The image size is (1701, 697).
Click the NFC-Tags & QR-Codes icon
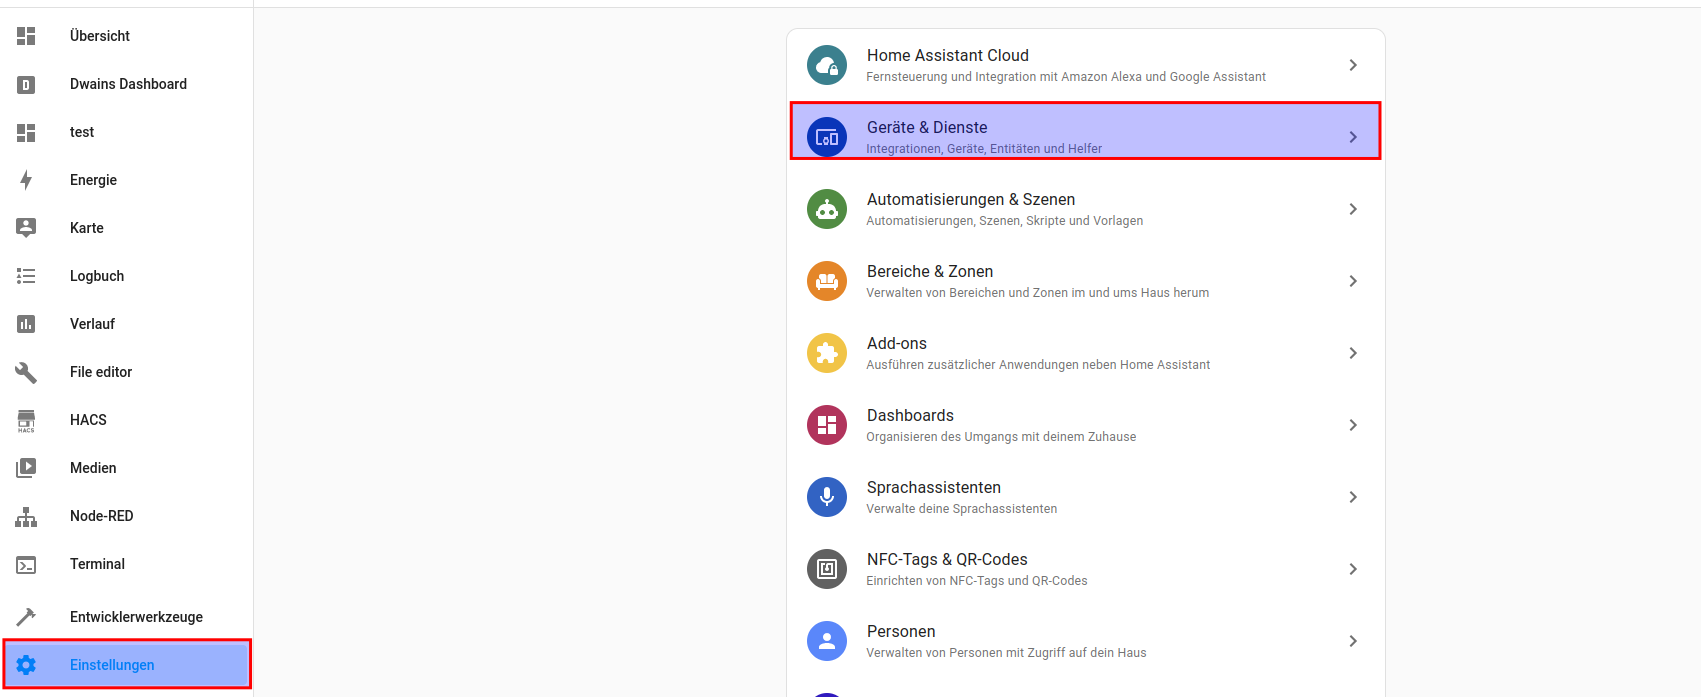point(826,569)
